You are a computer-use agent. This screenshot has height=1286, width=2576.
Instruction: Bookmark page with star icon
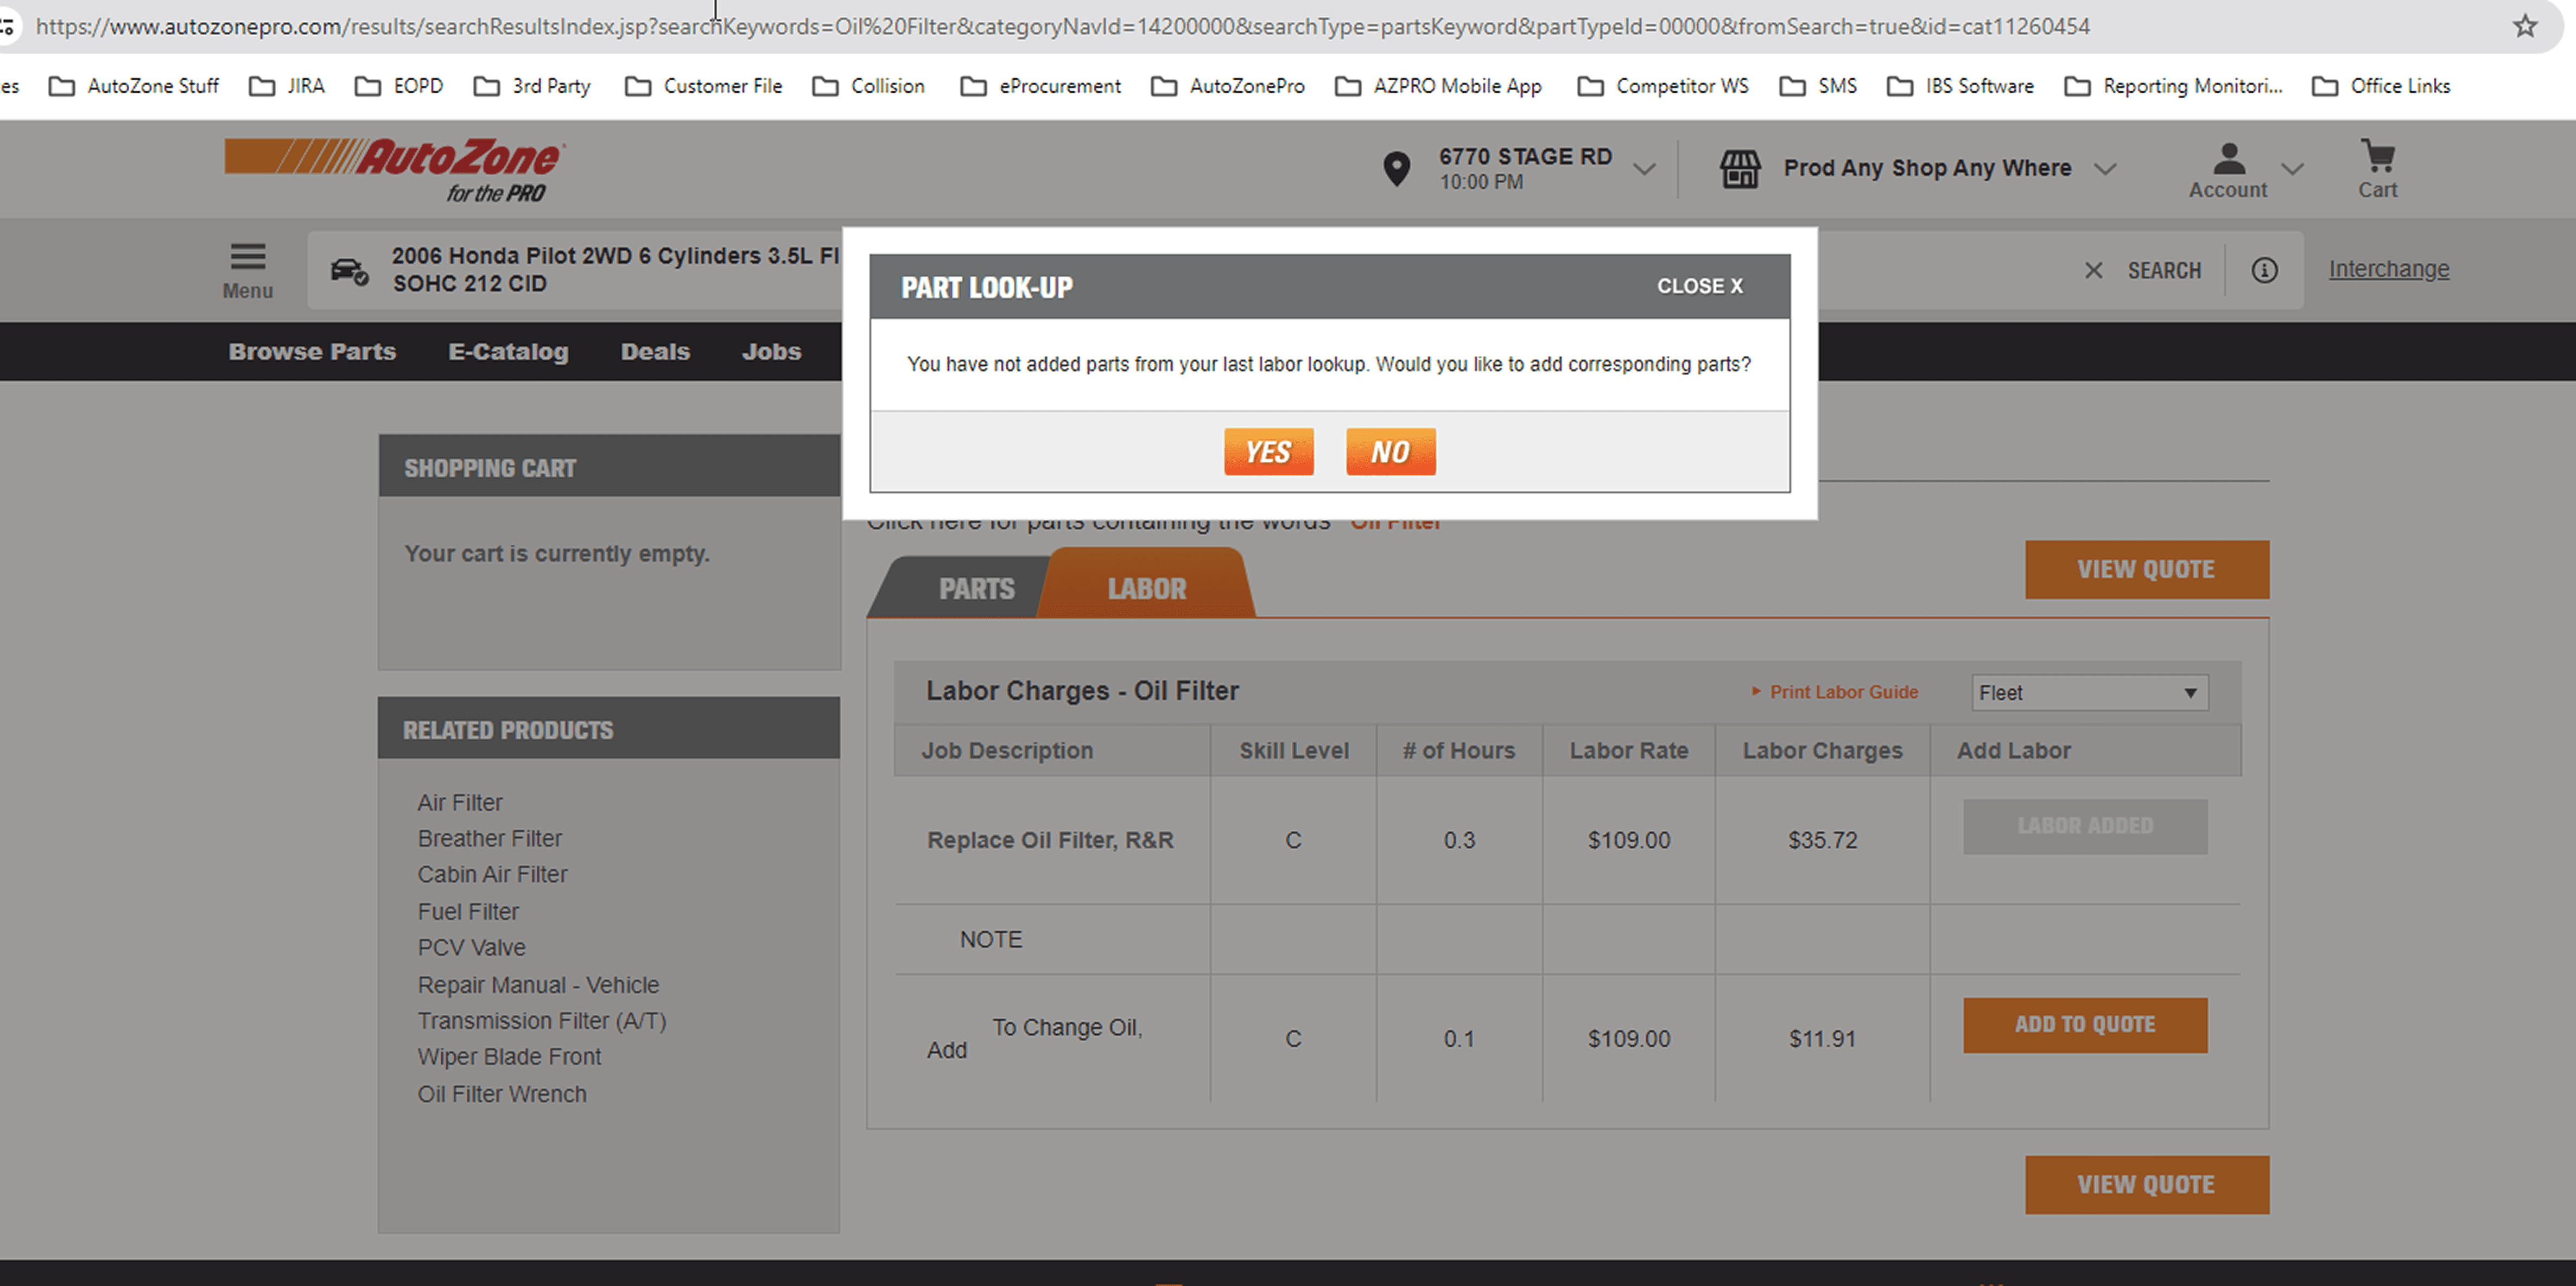pyautogui.click(x=2524, y=26)
